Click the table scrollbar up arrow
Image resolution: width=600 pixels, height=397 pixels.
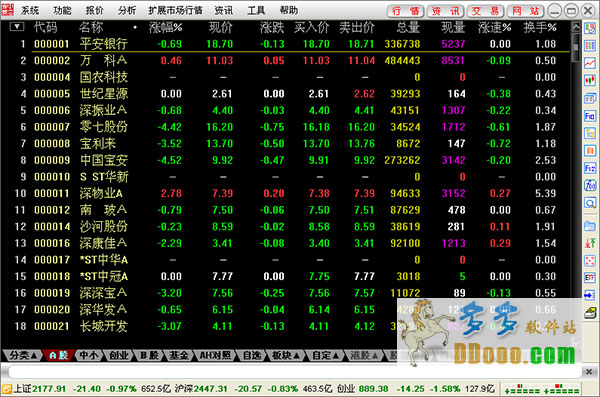pos(576,27)
